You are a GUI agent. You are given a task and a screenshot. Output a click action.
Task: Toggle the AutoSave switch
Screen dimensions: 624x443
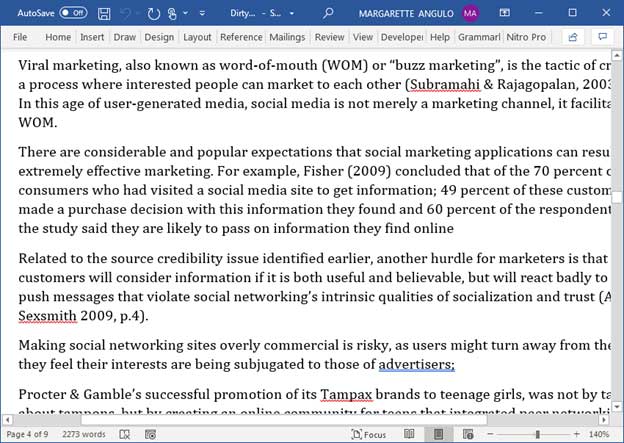(73, 13)
